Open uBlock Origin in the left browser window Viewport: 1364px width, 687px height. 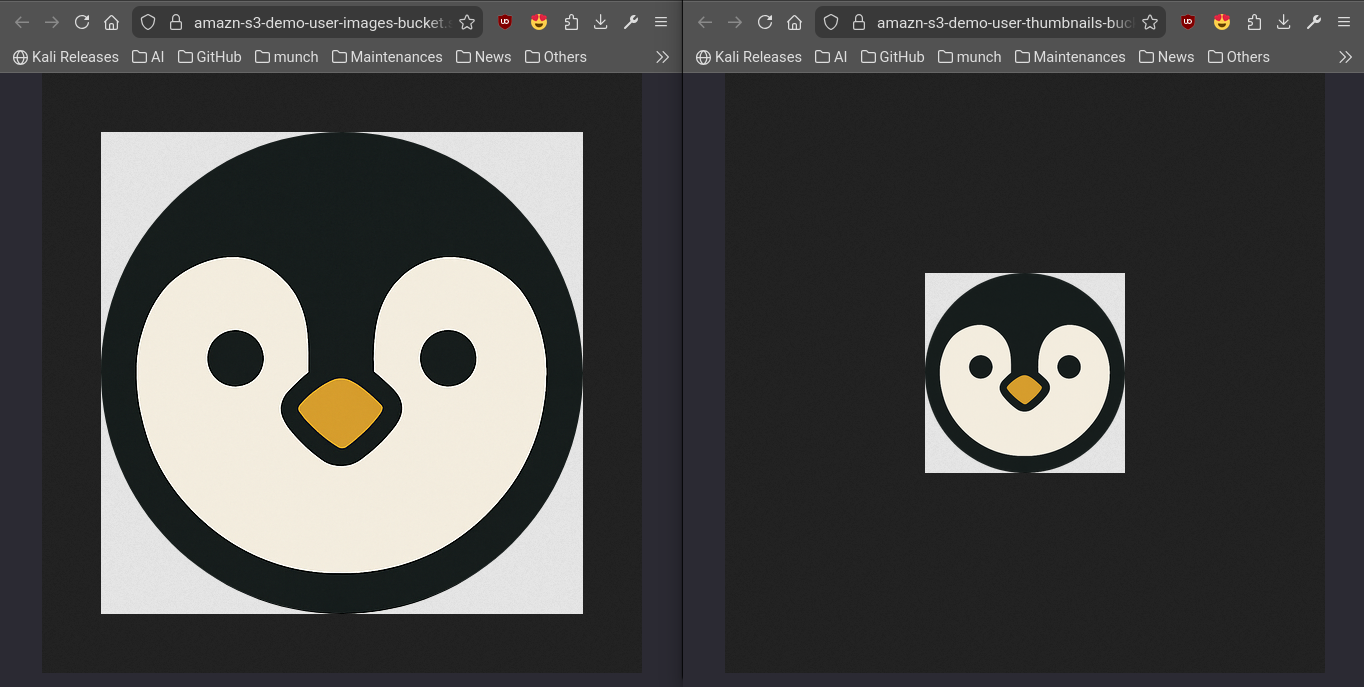(x=505, y=22)
